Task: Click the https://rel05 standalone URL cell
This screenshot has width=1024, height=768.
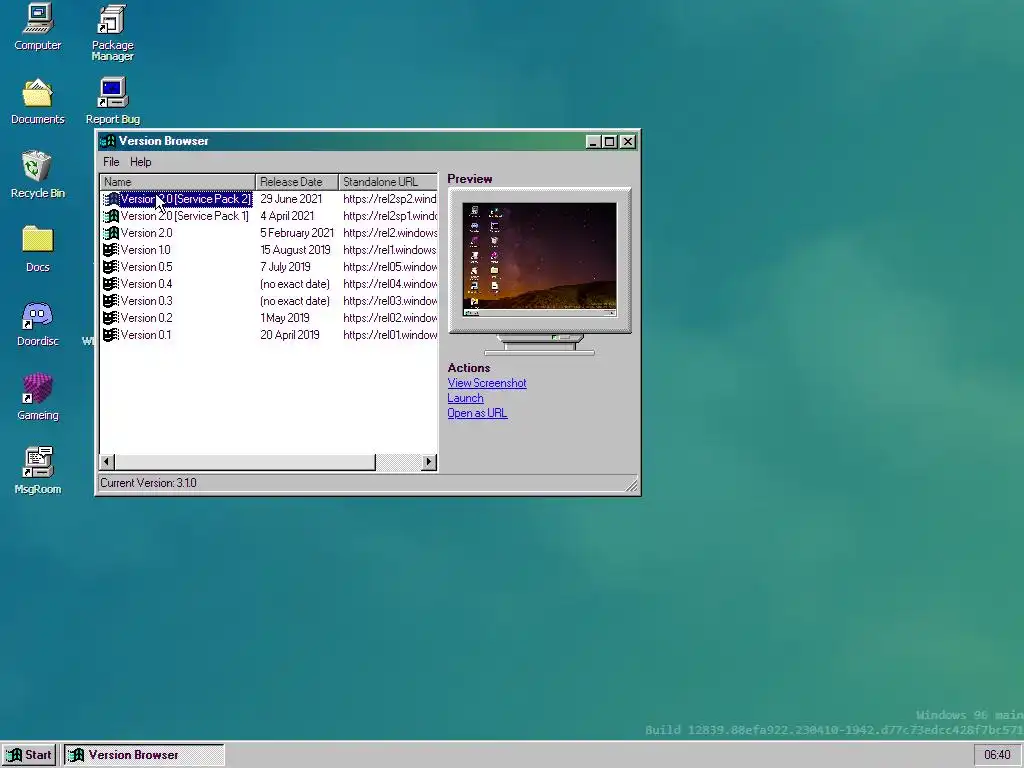Action: click(x=390, y=267)
